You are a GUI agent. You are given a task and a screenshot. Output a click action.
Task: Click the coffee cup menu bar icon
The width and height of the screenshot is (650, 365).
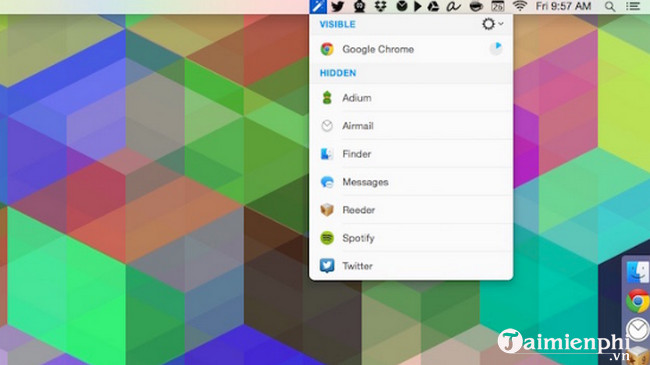coord(476,6)
